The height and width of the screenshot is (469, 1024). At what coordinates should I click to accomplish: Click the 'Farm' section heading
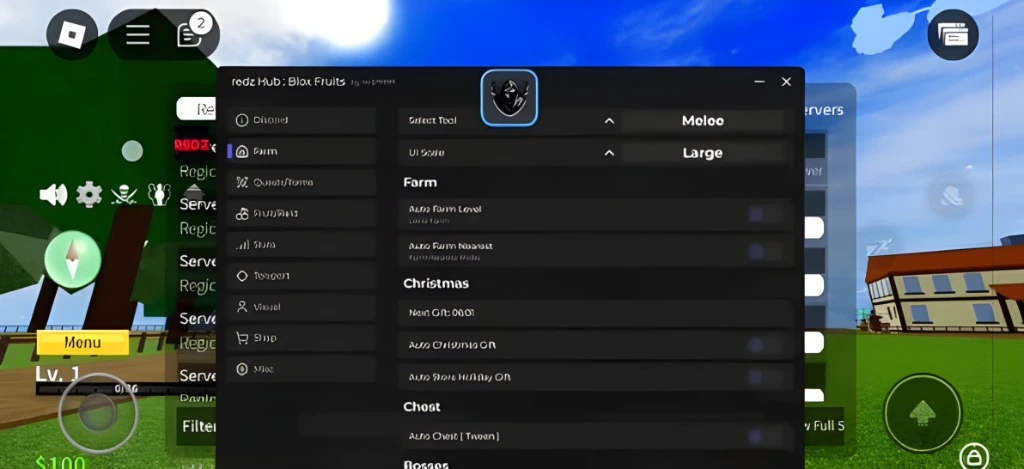(x=420, y=182)
